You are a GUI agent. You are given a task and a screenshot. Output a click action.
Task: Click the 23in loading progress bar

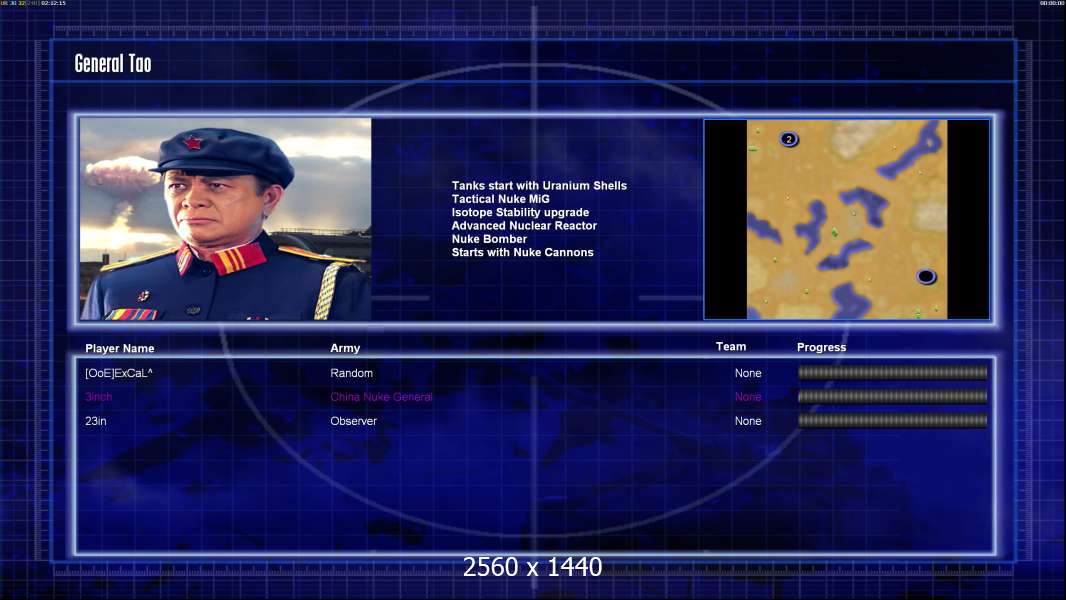[893, 421]
